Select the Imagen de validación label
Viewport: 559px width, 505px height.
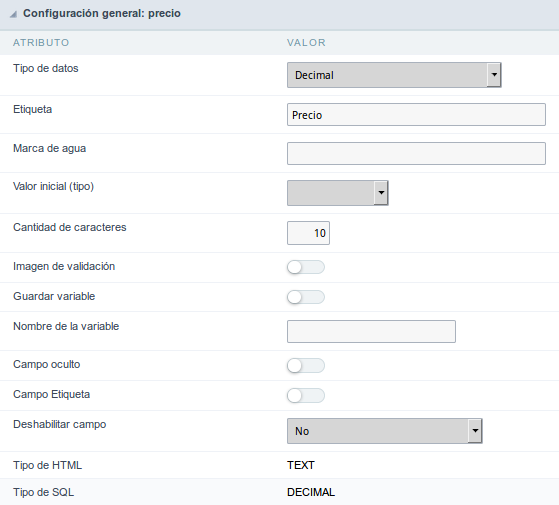(x=64, y=266)
